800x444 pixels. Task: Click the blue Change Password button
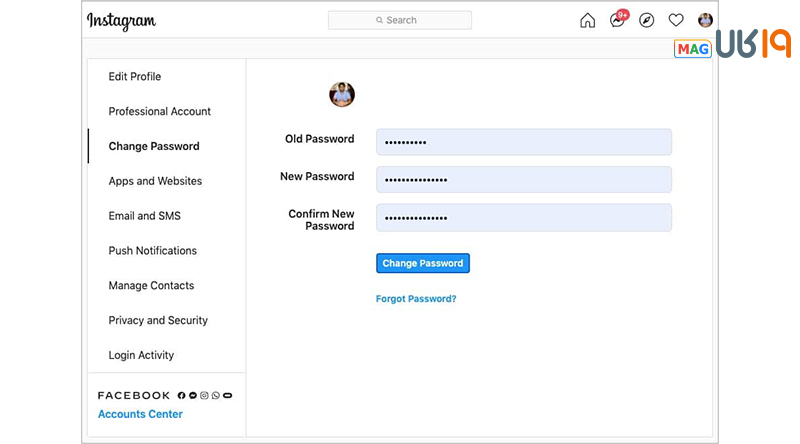pos(423,263)
